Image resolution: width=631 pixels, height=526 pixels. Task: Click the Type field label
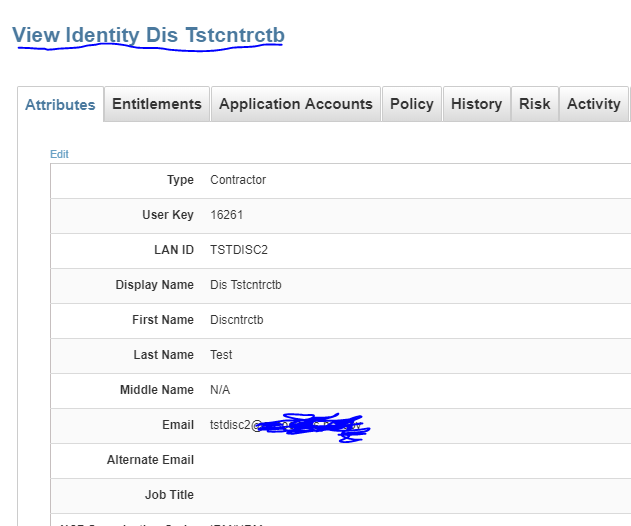pyautogui.click(x=180, y=180)
